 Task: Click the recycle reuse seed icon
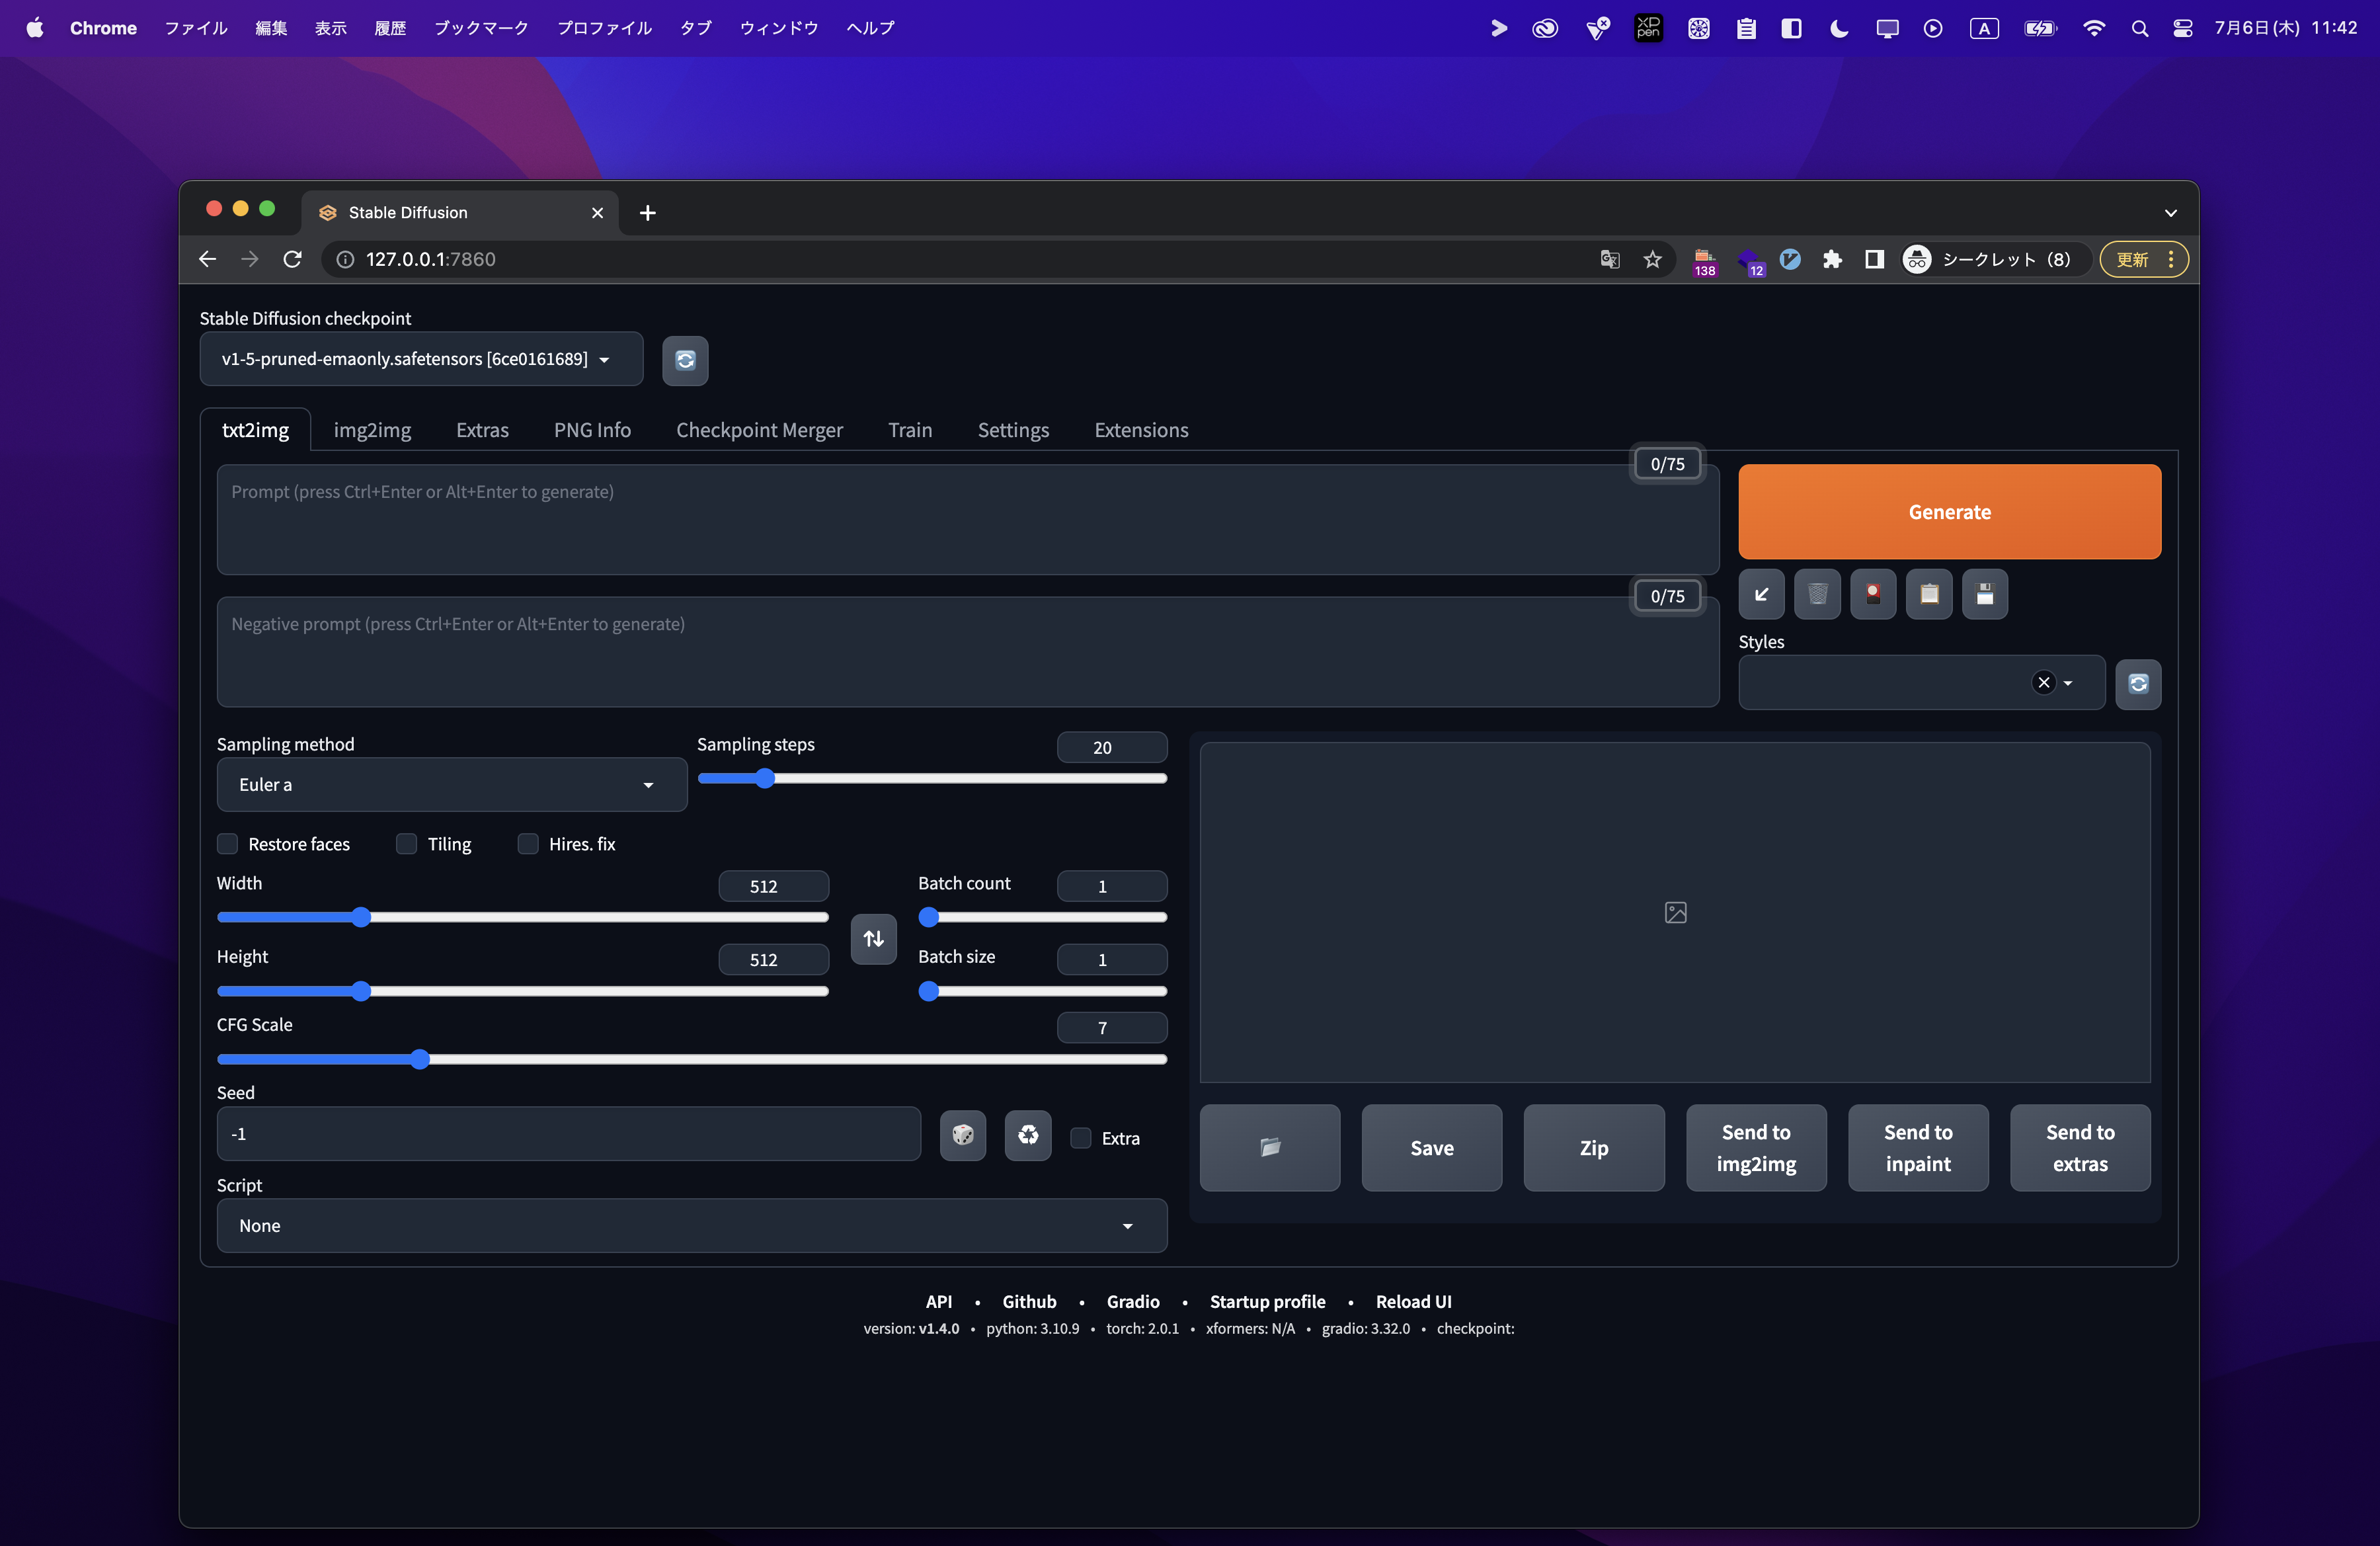pyautogui.click(x=1028, y=1135)
